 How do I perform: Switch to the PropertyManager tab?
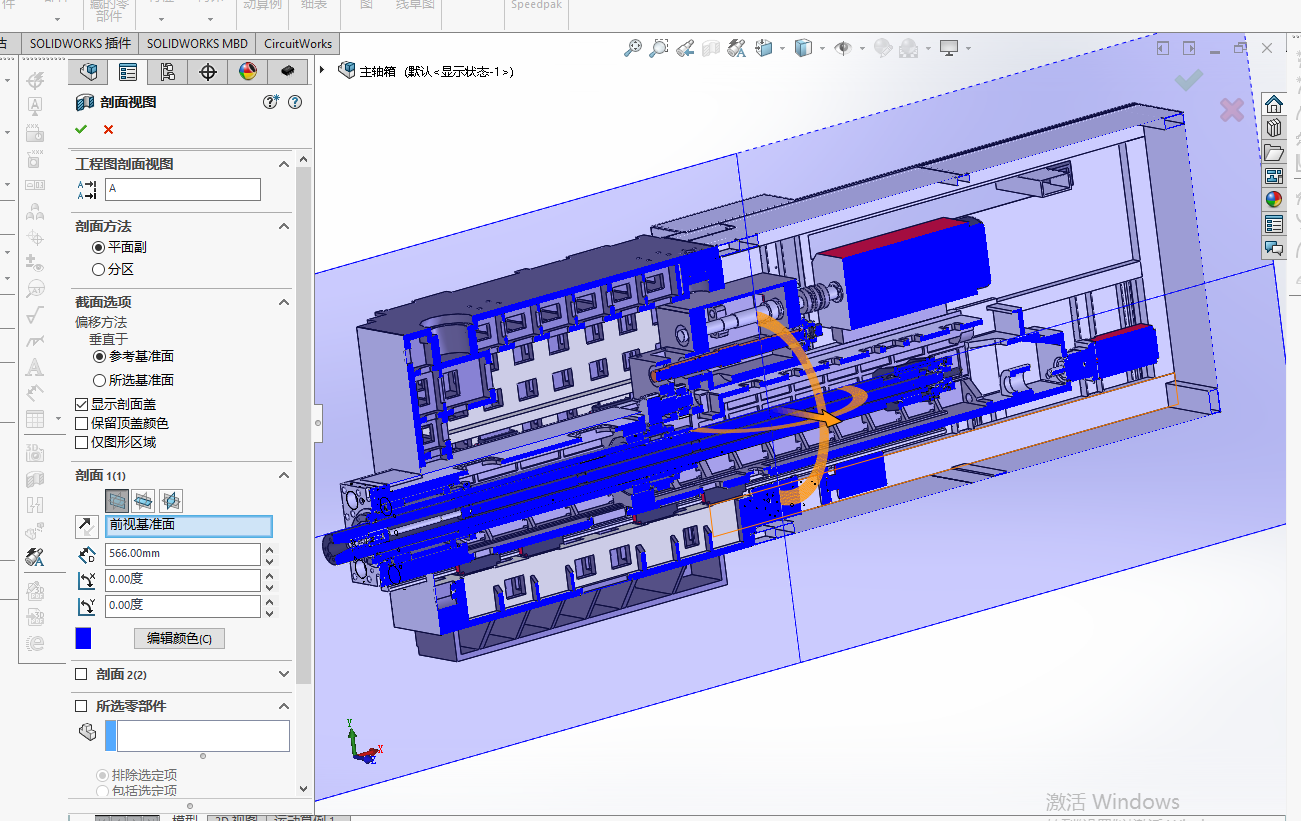(128, 72)
